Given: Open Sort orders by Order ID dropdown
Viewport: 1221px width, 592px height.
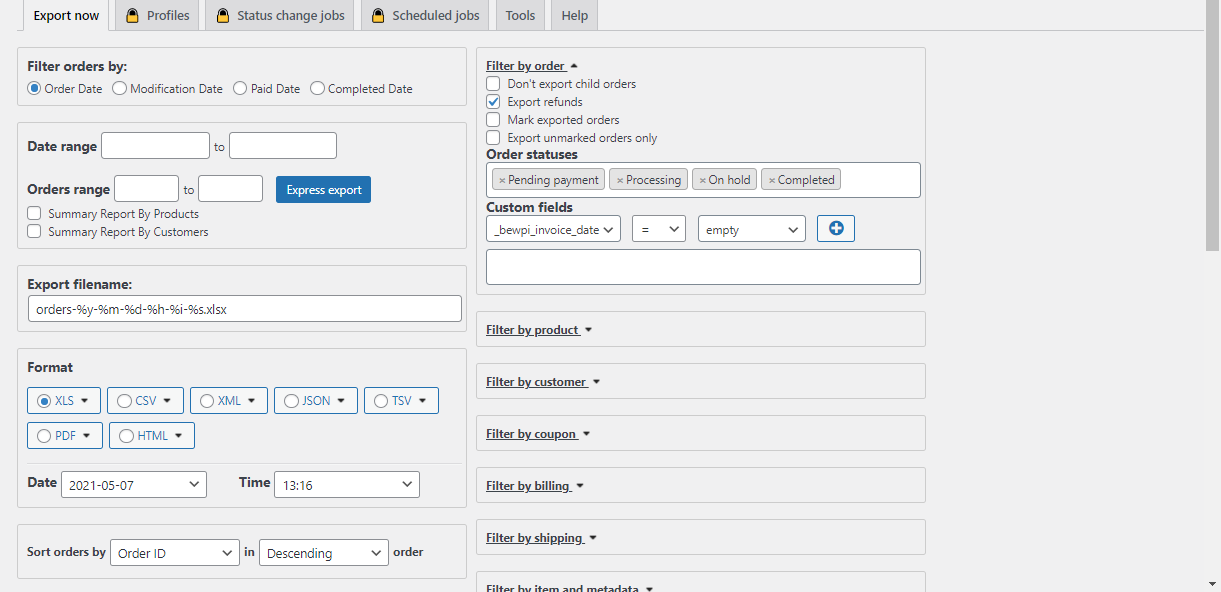Looking at the screenshot, I should (x=175, y=552).
